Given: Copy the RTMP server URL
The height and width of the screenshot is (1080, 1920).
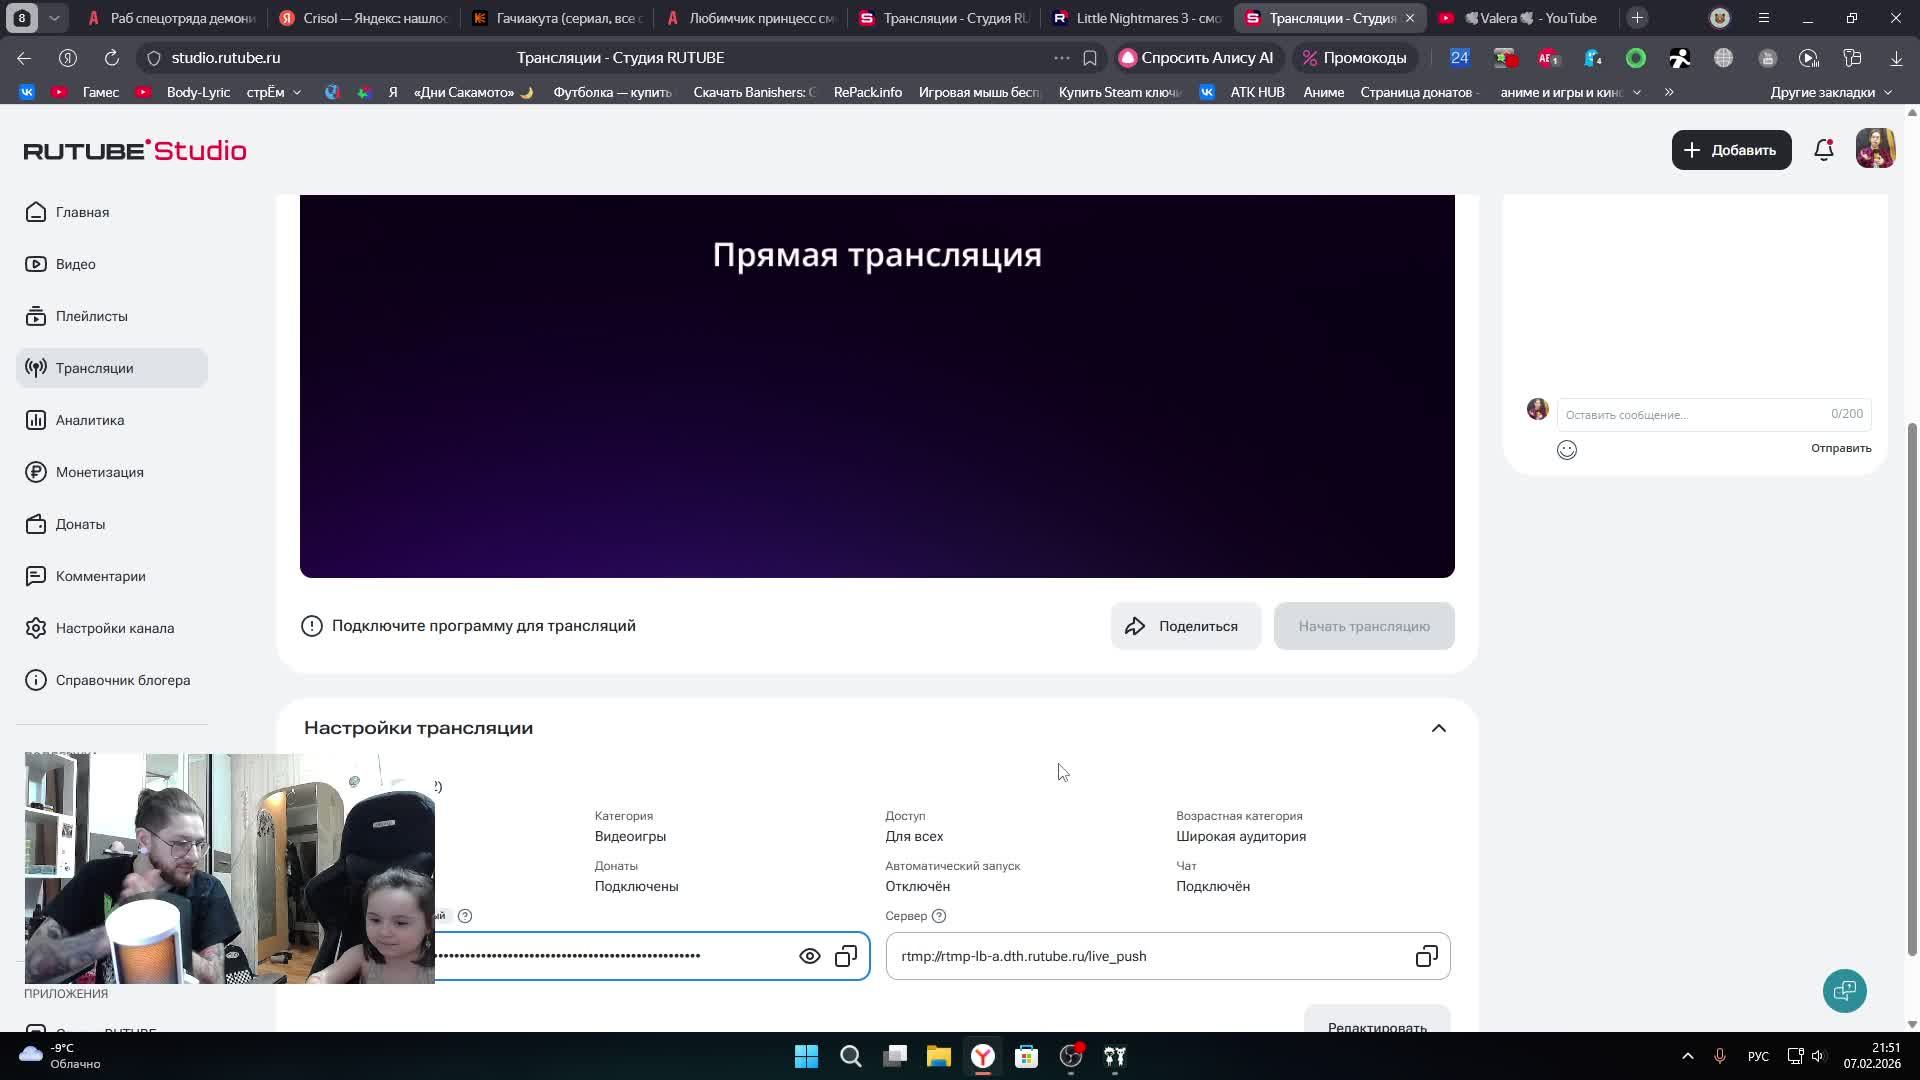Looking at the screenshot, I should [1426, 957].
